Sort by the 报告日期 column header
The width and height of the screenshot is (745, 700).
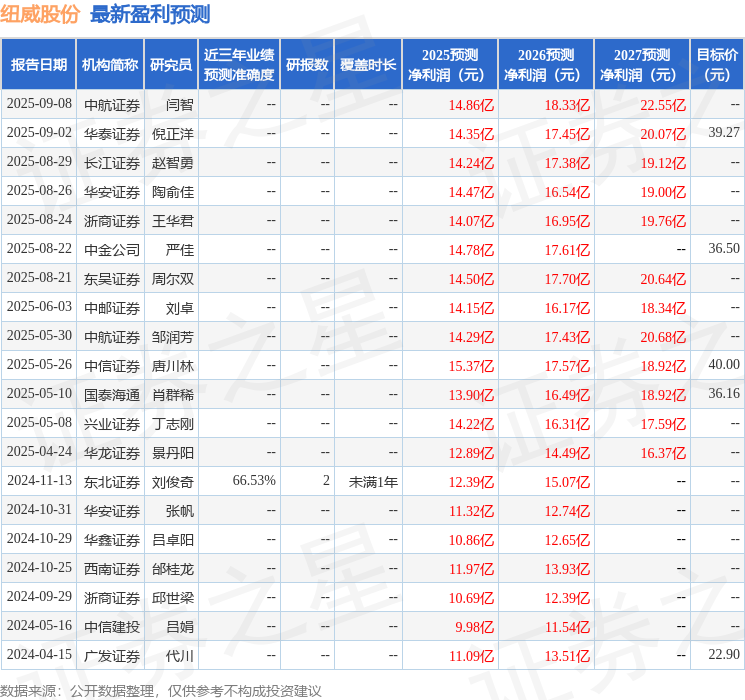pos(39,65)
